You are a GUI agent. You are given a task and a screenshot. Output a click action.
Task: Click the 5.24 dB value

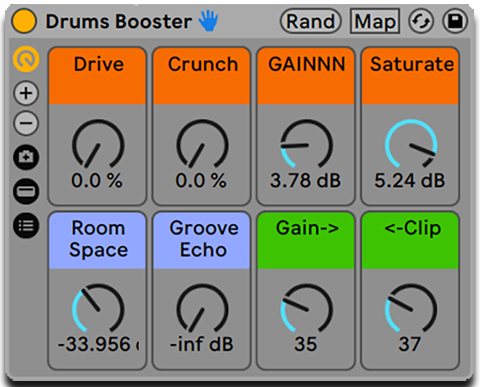click(x=410, y=180)
